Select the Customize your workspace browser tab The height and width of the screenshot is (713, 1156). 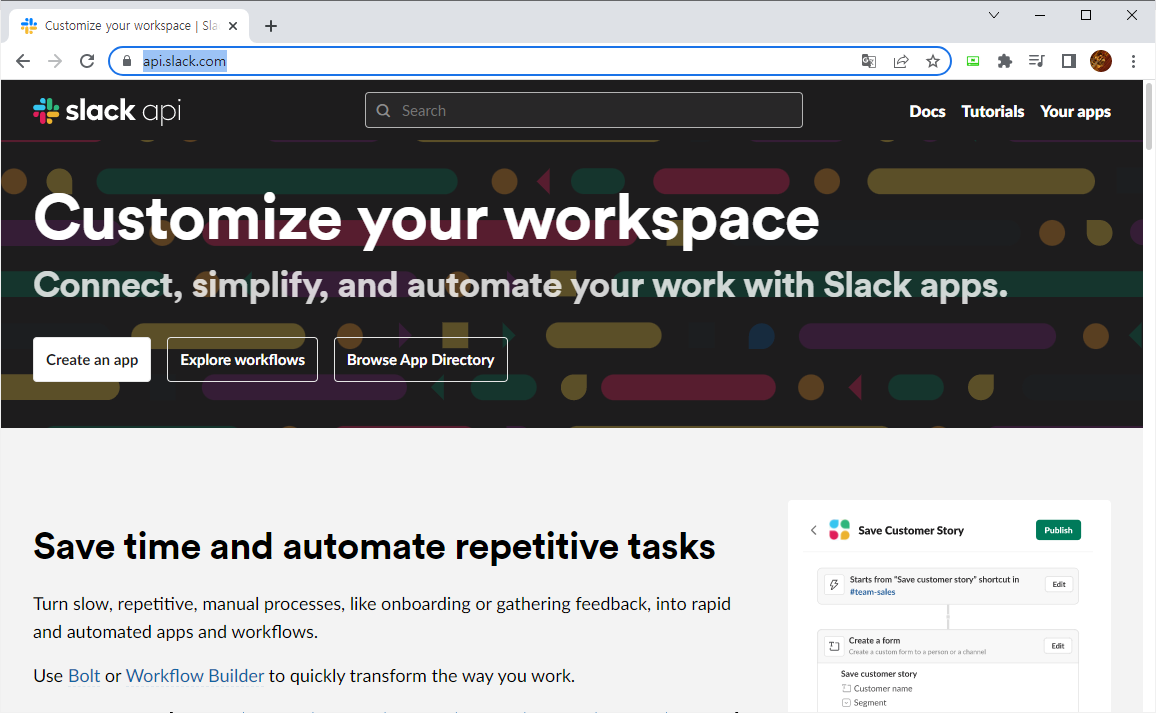[x=130, y=26]
